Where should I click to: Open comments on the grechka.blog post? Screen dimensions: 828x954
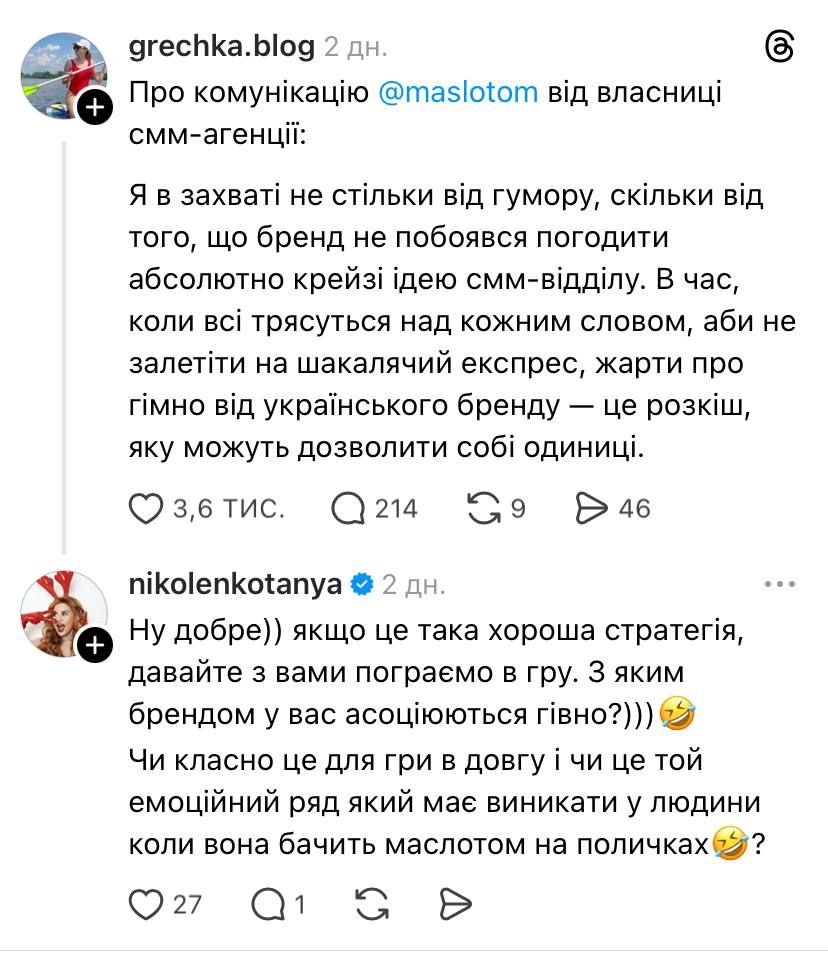coord(348,509)
